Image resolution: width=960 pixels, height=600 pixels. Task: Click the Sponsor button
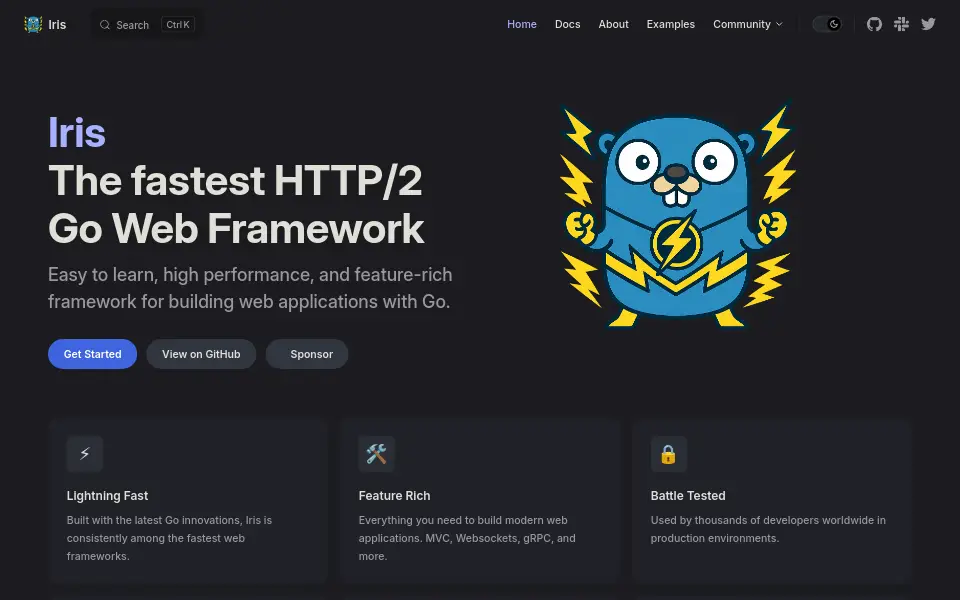[x=307, y=354]
